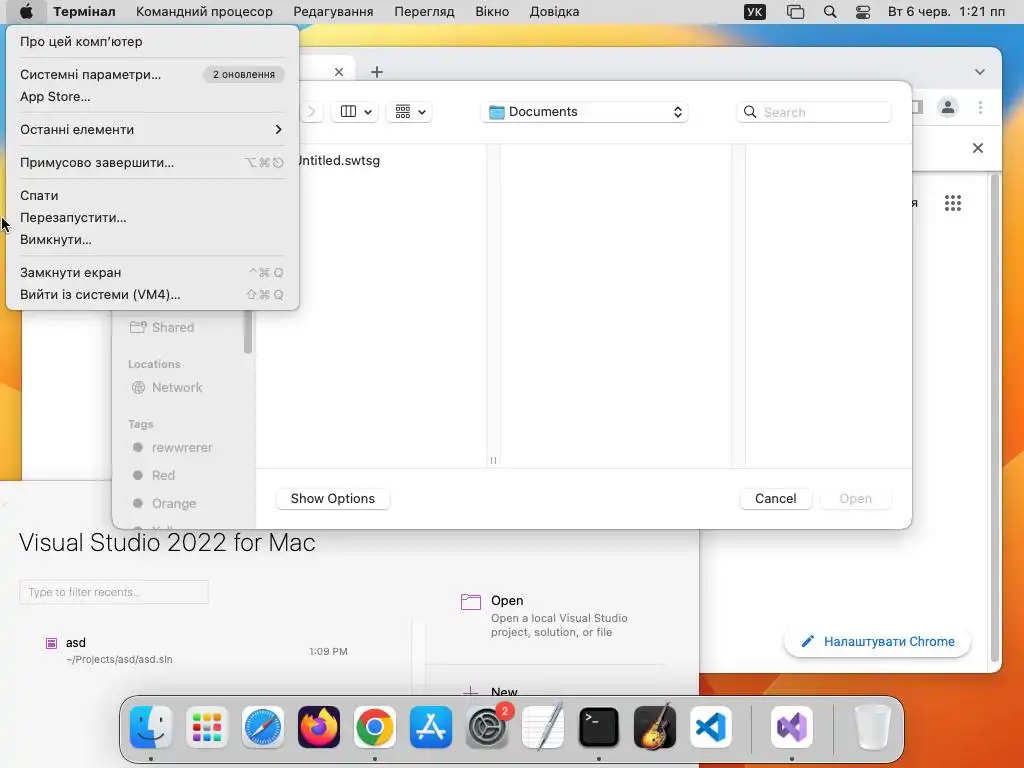1024x768 pixels.
Task: Open Перегляд menu in menu bar
Action: [424, 12]
